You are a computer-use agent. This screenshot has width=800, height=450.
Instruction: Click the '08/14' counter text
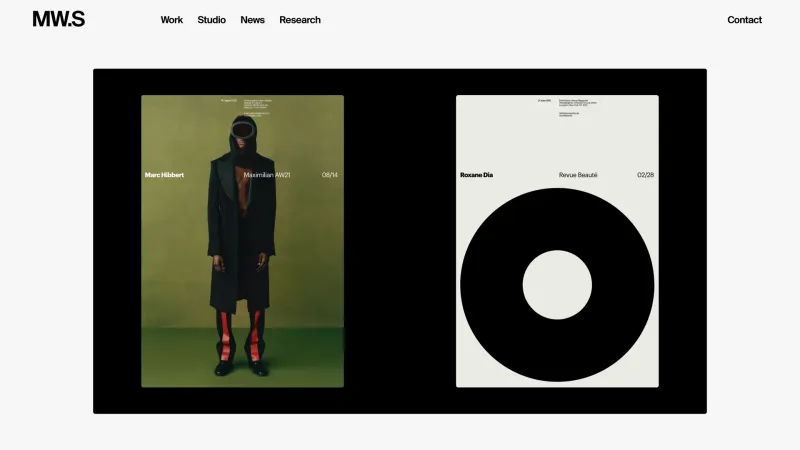click(330, 175)
